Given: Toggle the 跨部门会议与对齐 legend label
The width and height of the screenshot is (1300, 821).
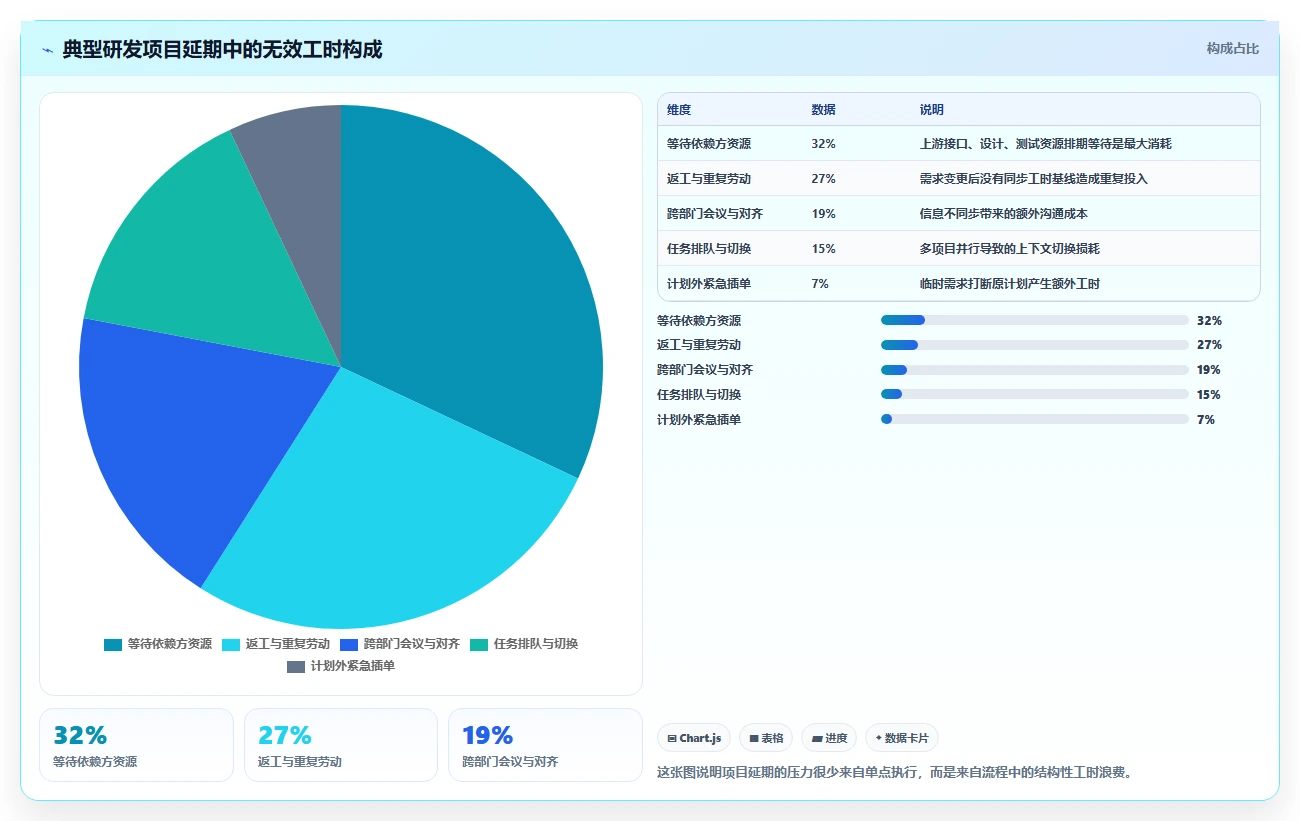Looking at the screenshot, I should point(412,644).
